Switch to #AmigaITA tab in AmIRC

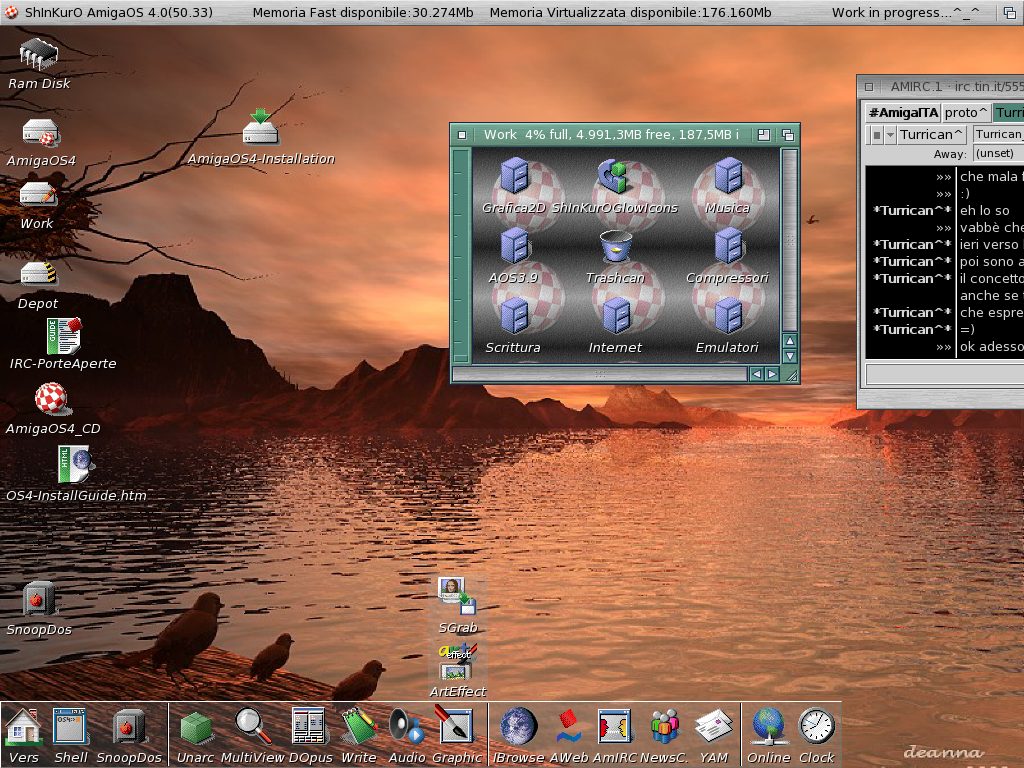[x=903, y=112]
